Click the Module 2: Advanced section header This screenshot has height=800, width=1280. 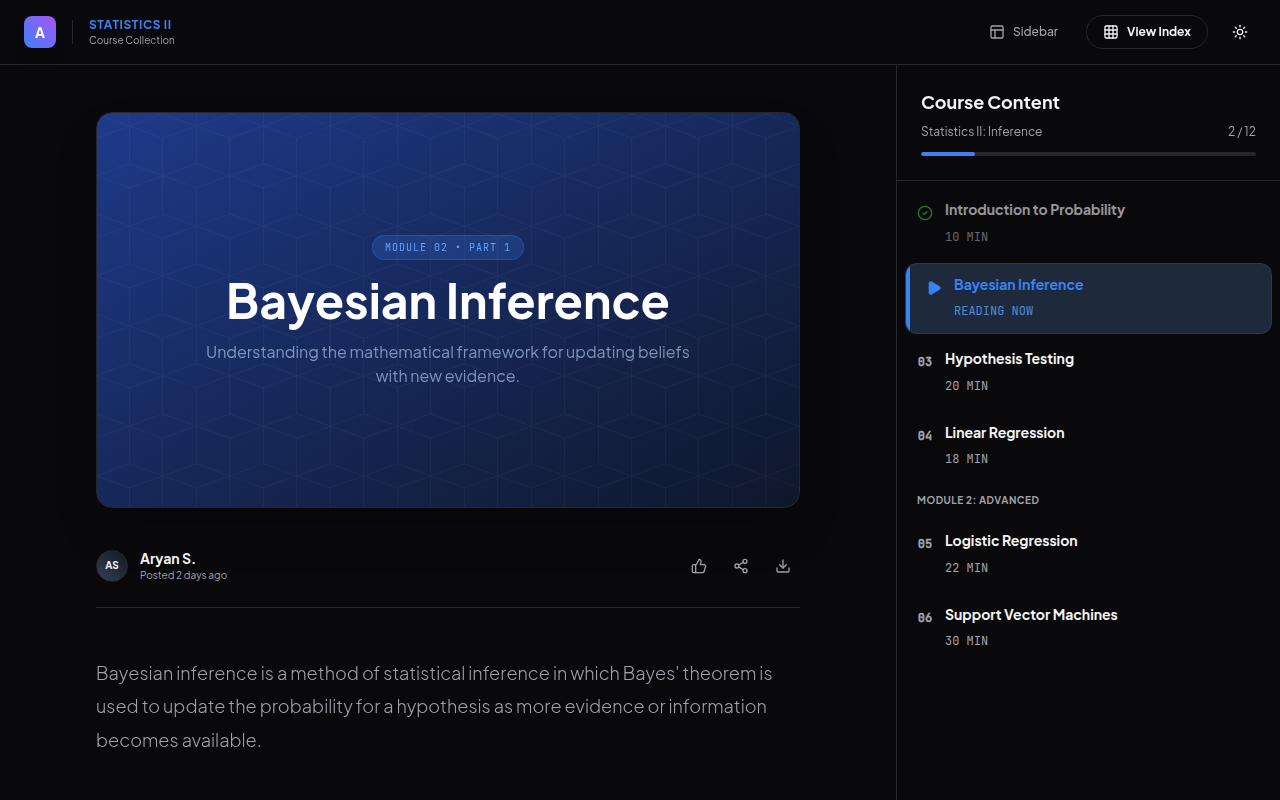pyautogui.click(x=978, y=500)
